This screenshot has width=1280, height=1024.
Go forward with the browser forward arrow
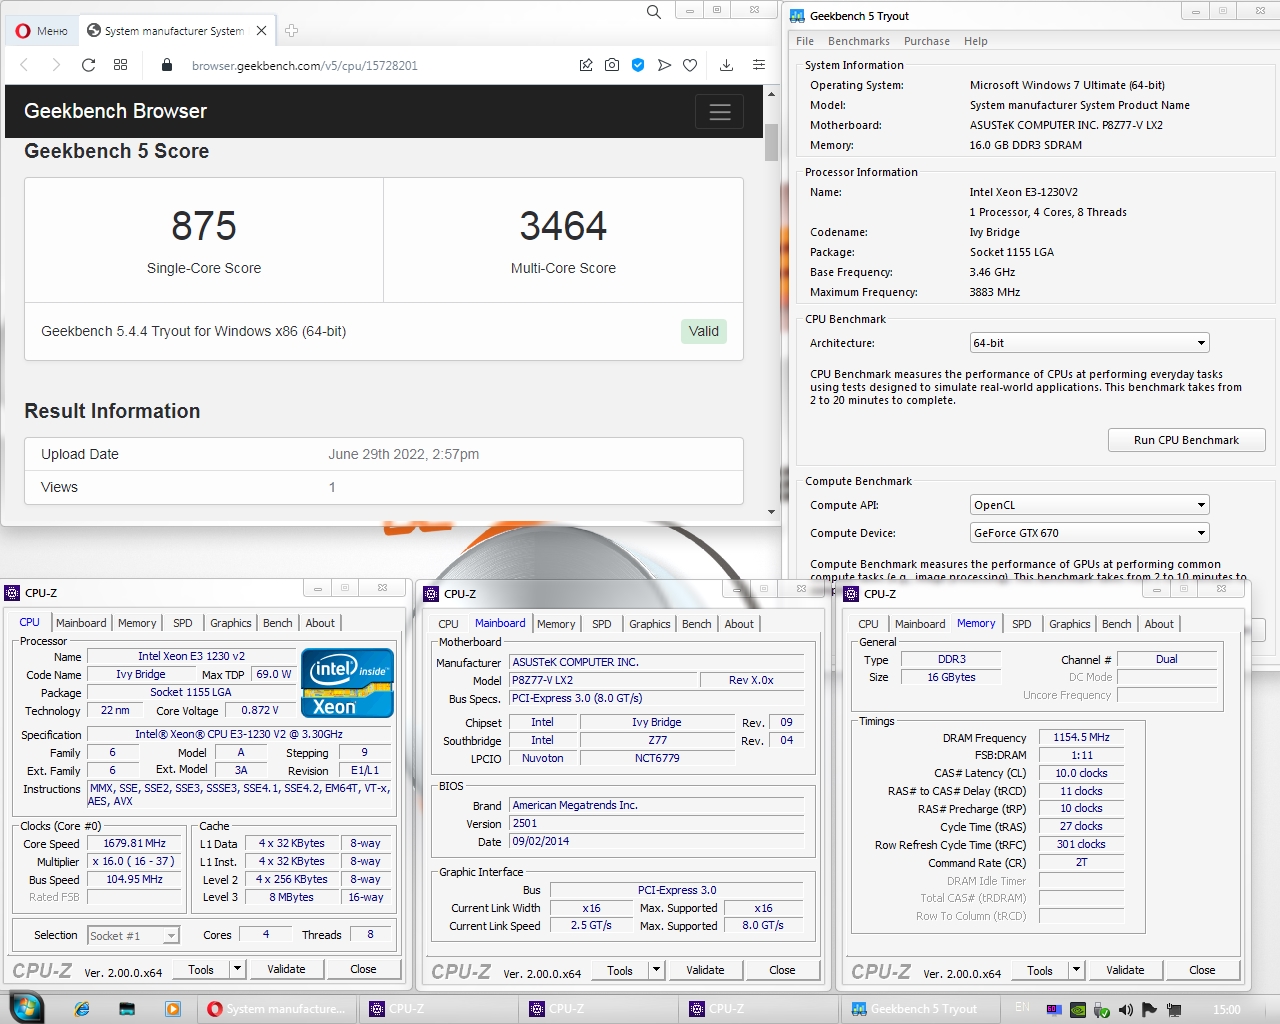pos(56,65)
